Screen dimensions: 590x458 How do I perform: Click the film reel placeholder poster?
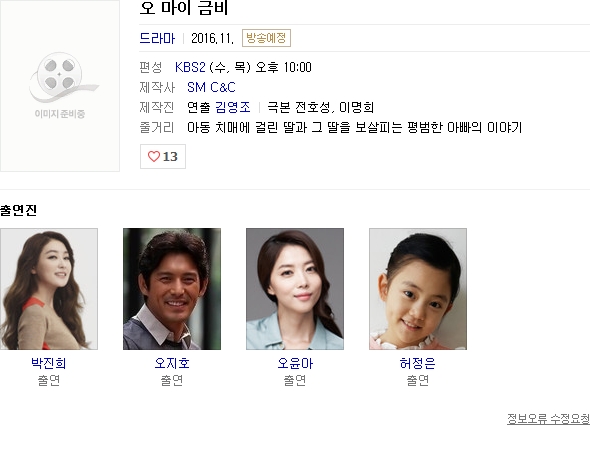coord(60,86)
